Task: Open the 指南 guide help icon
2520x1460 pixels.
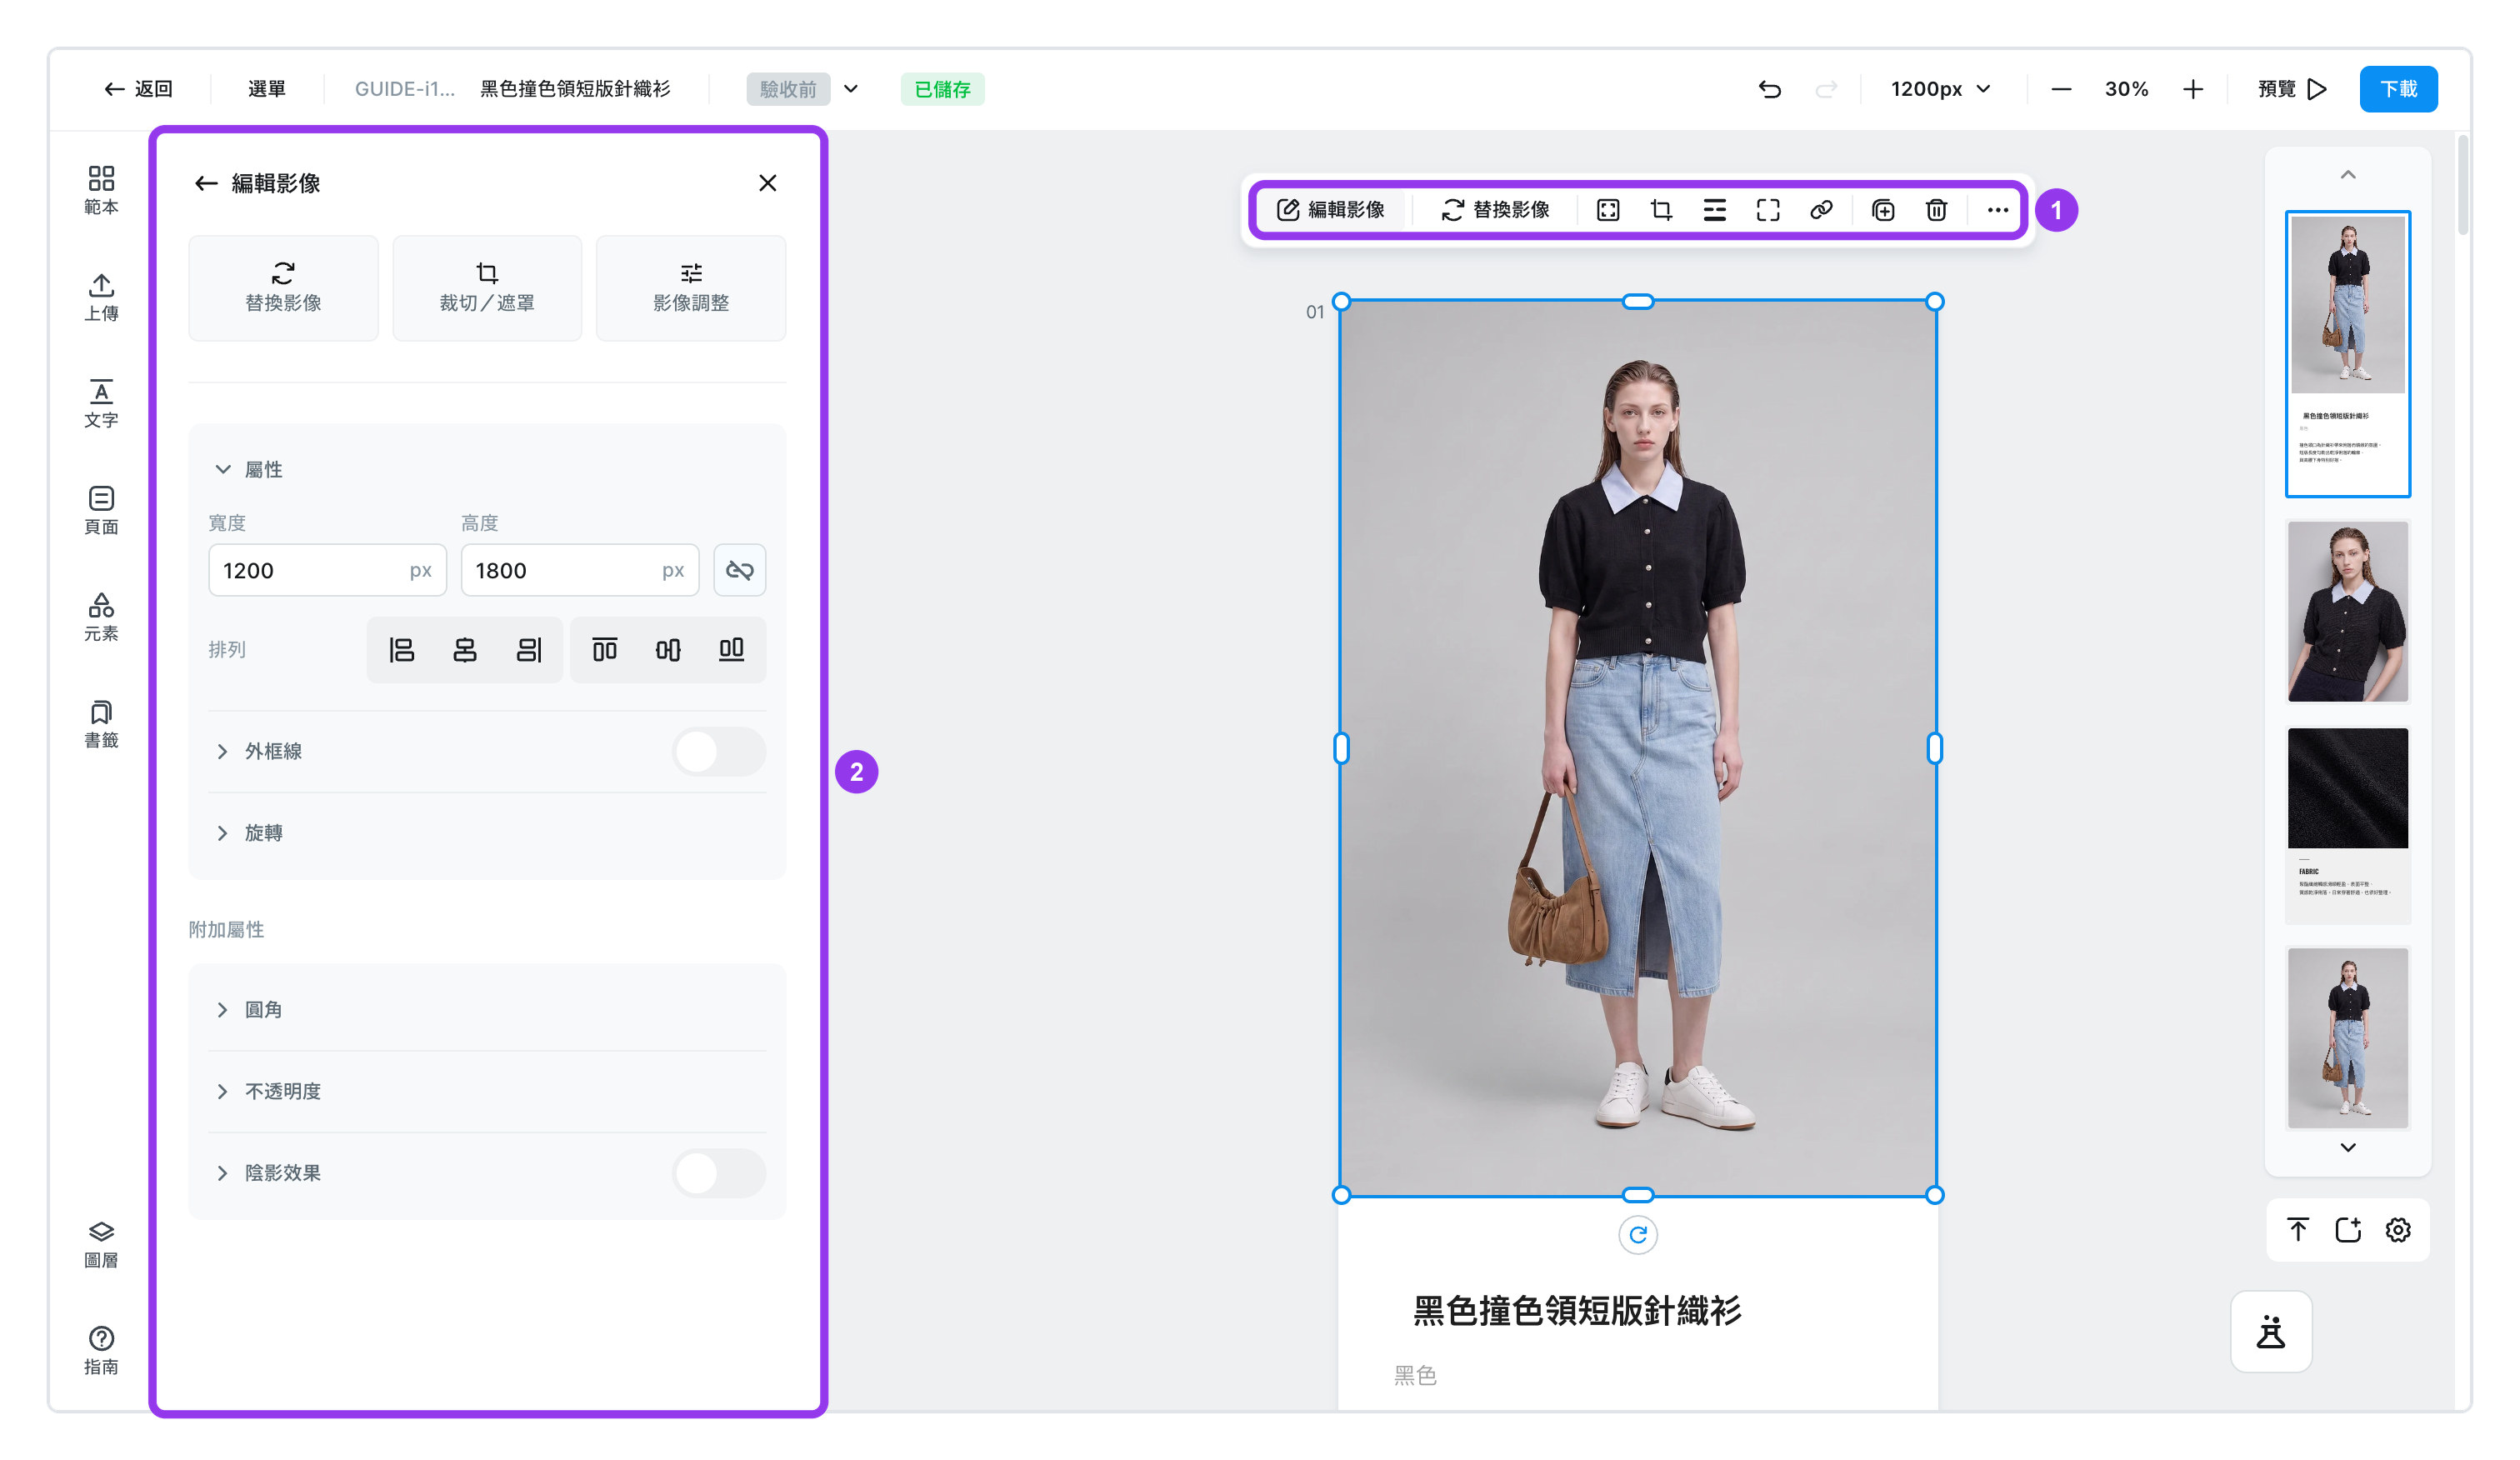Action: click(x=101, y=1350)
